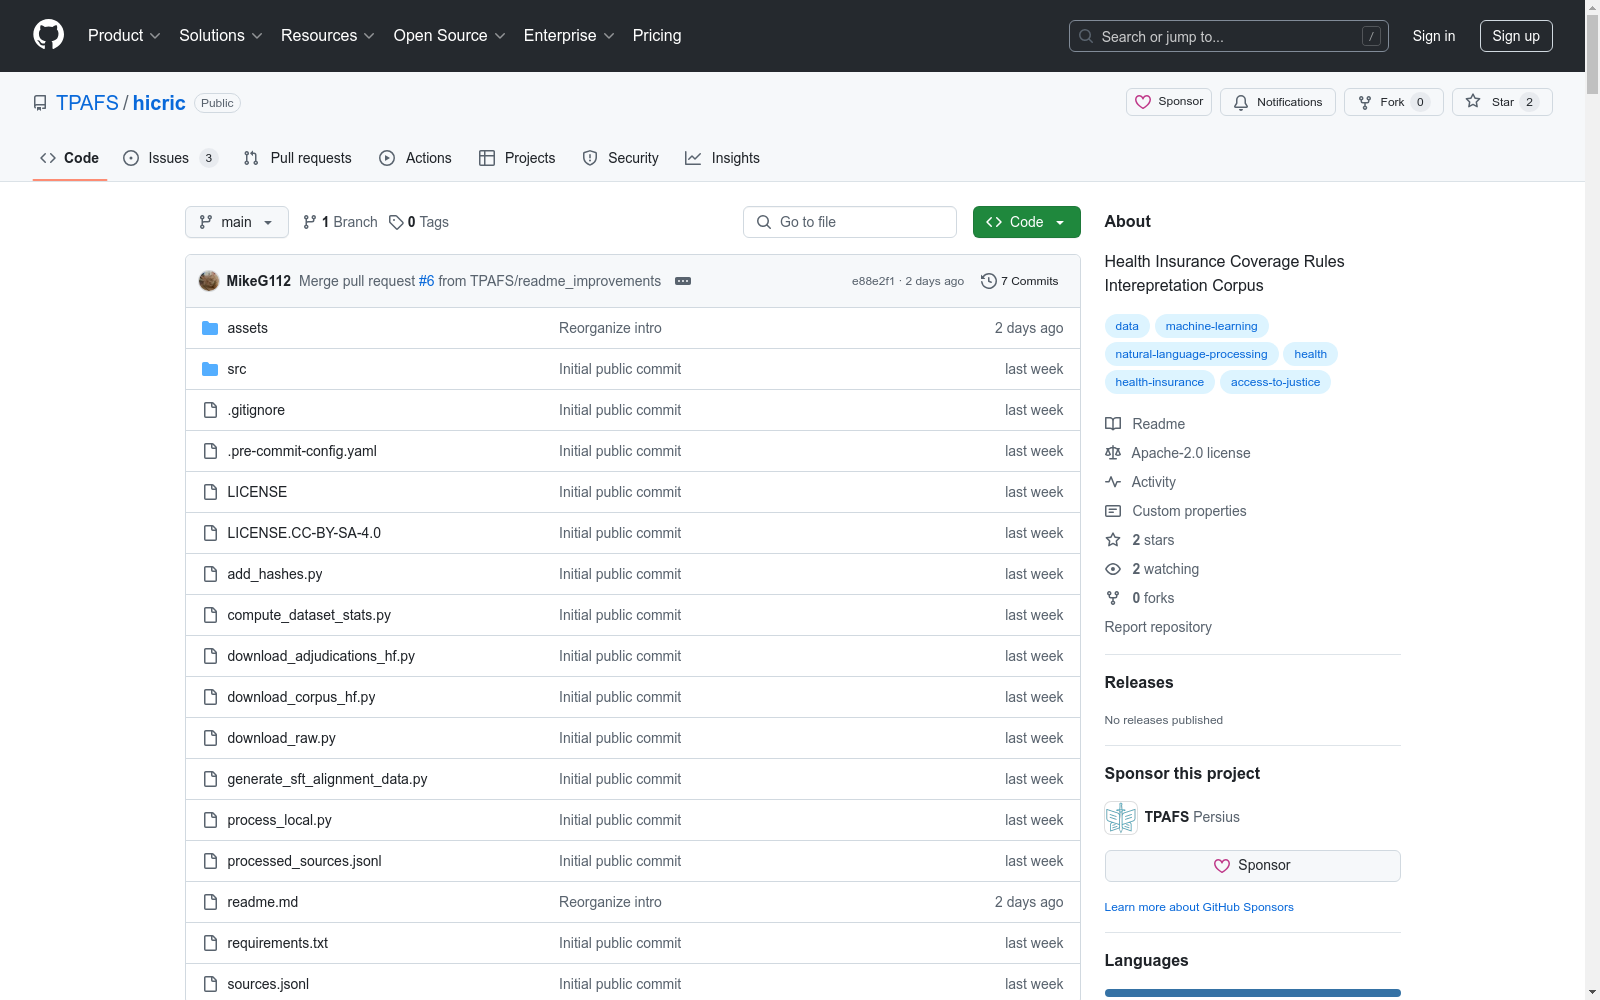Screen dimensions: 1600x1000
Task: Click the machine-learning topic tag
Action: 1211,326
